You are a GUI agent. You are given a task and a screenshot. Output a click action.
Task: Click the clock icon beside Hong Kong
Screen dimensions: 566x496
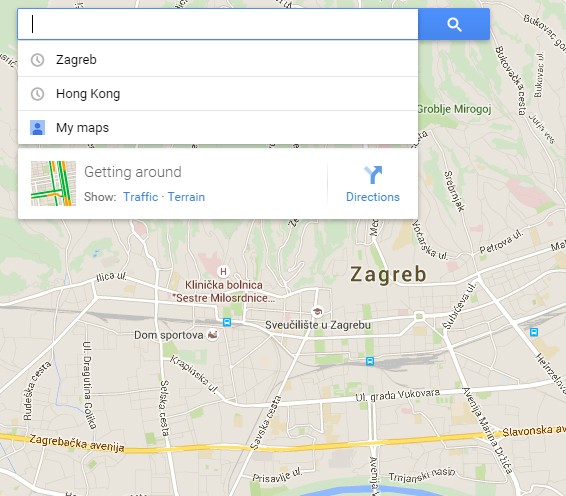tap(38, 94)
